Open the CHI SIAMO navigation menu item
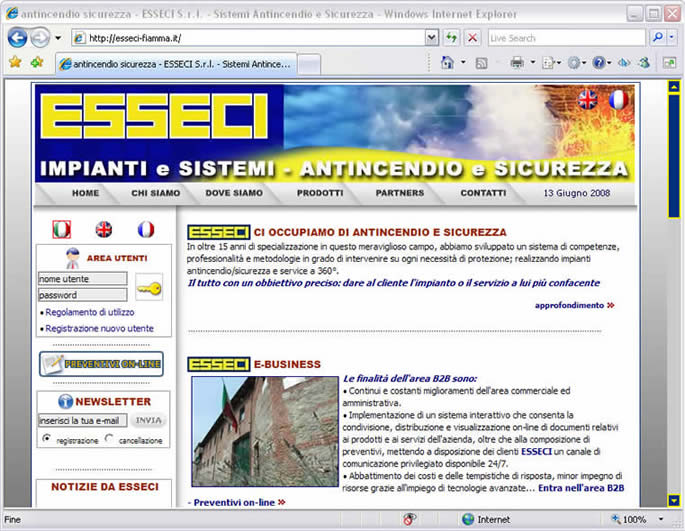 click(155, 192)
